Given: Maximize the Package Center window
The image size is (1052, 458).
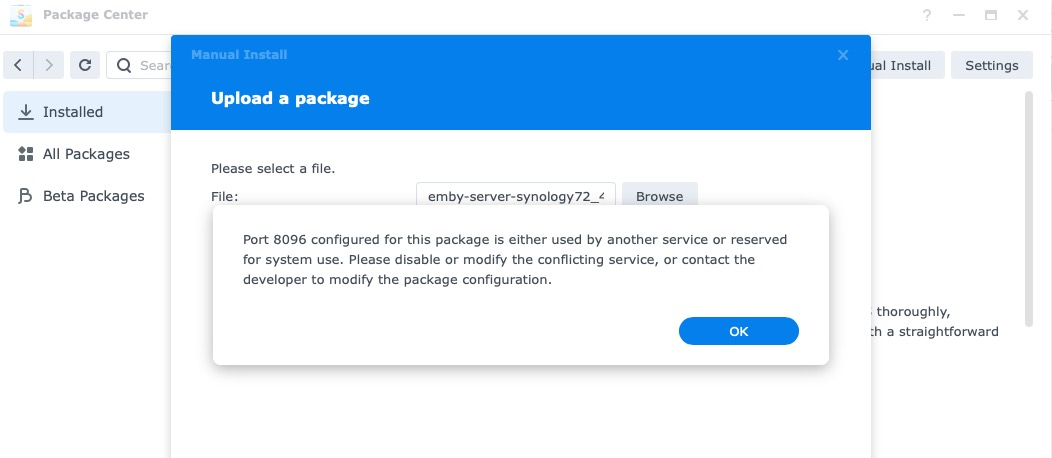Looking at the screenshot, I should [991, 15].
